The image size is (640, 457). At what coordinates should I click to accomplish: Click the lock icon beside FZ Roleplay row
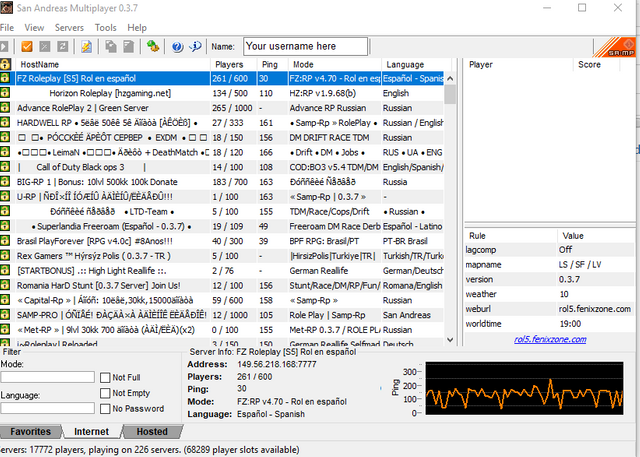pos(5,78)
